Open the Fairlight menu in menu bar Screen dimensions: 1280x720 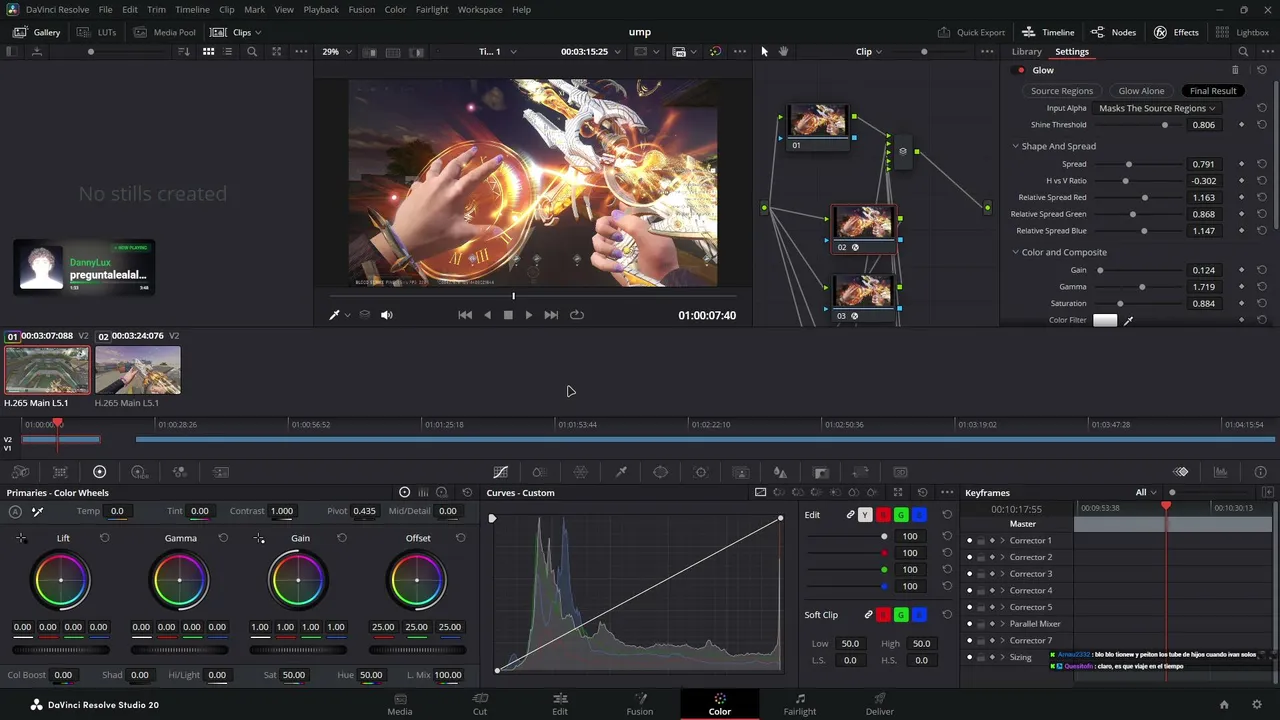(432, 9)
